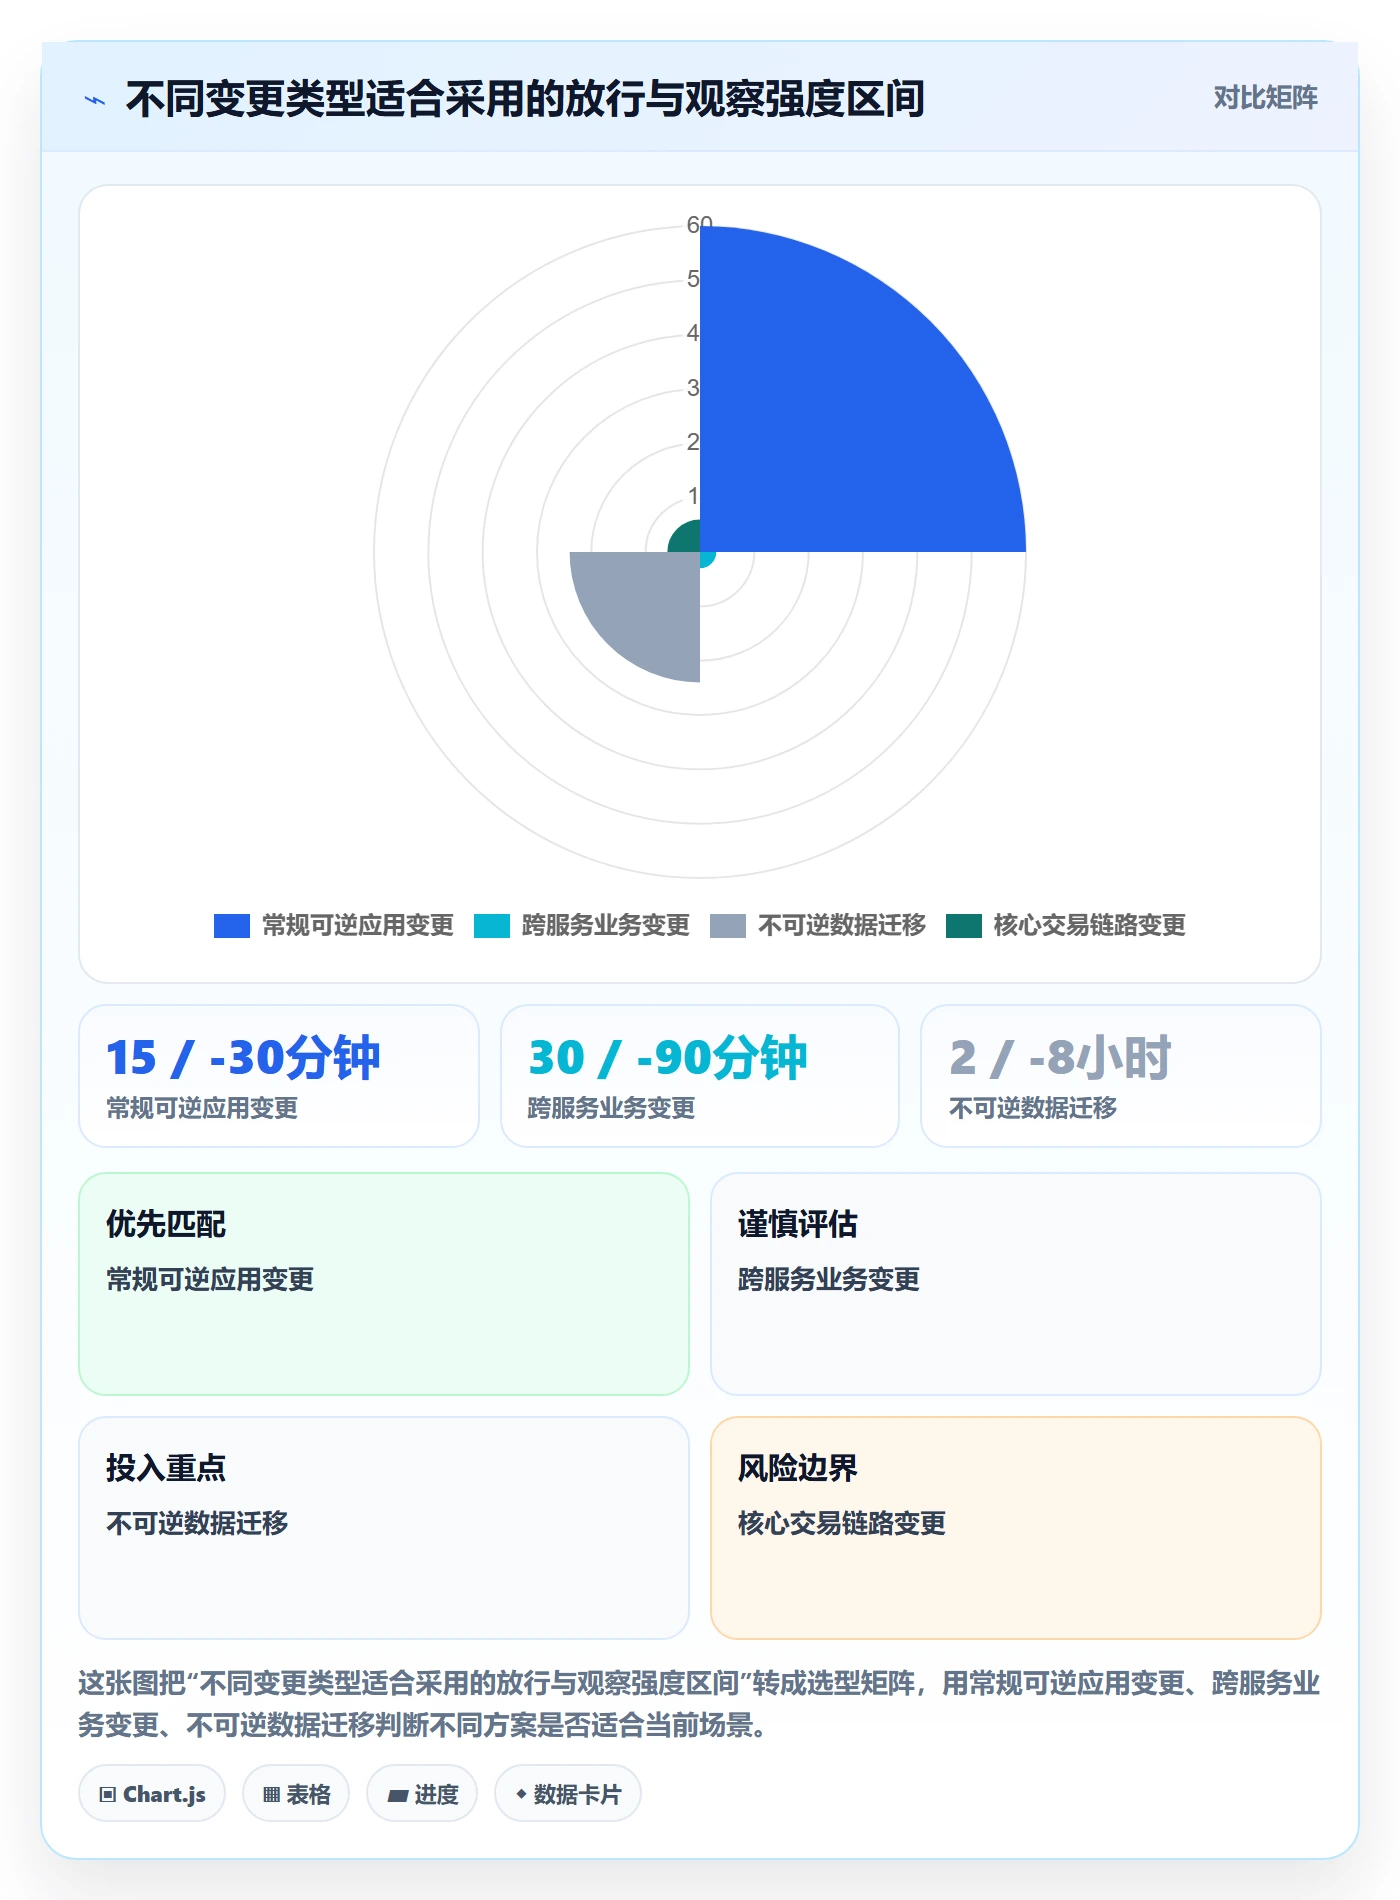The height and width of the screenshot is (1900, 1400).
Task: Toggle the teal 核心交易链路变更 legend swatch
Action: tap(964, 926)
